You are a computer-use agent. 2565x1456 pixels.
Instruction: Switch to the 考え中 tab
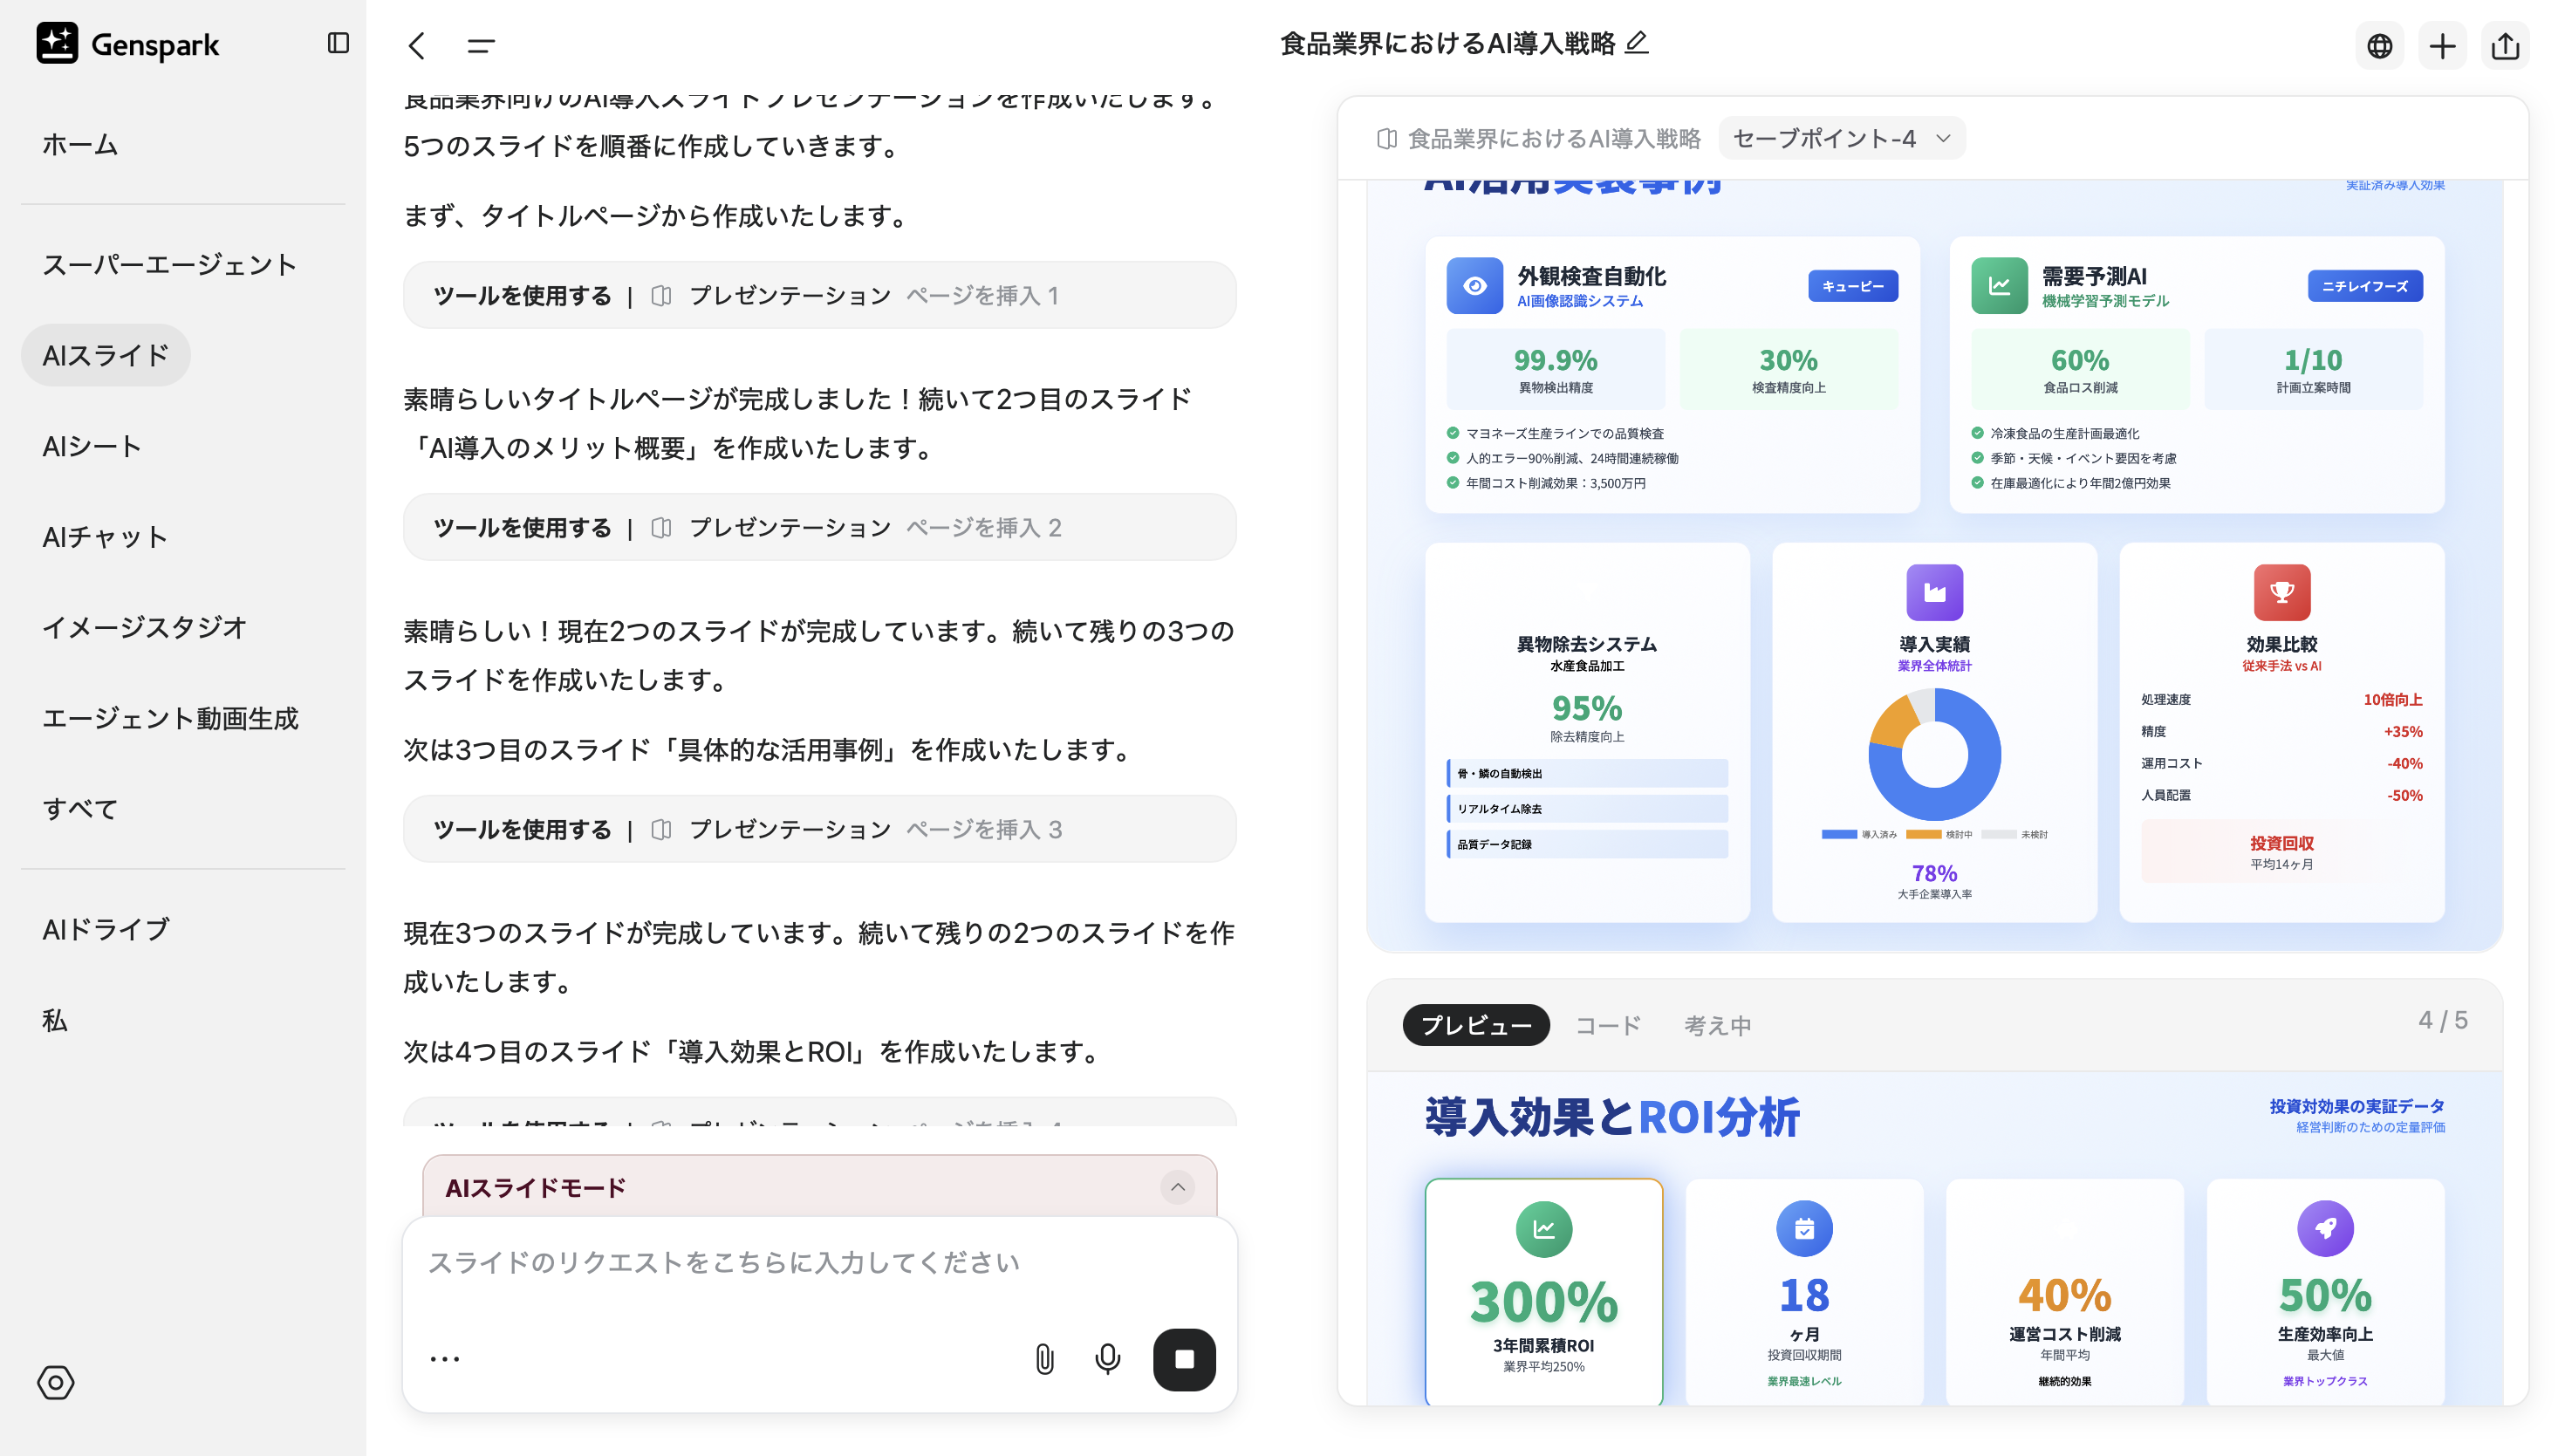click(1717, 1025)
